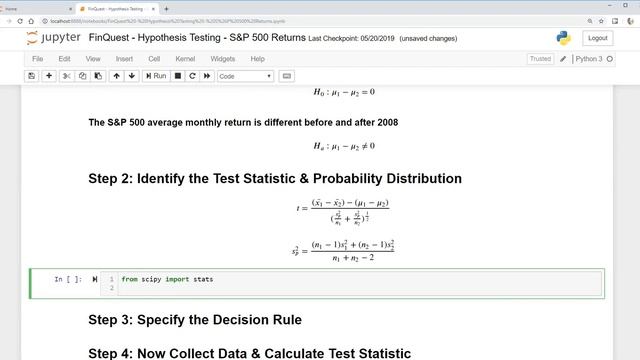The width and height of the screenshot is (640, 360).
Task: Move selected cell up arrow
Action: 116,76
